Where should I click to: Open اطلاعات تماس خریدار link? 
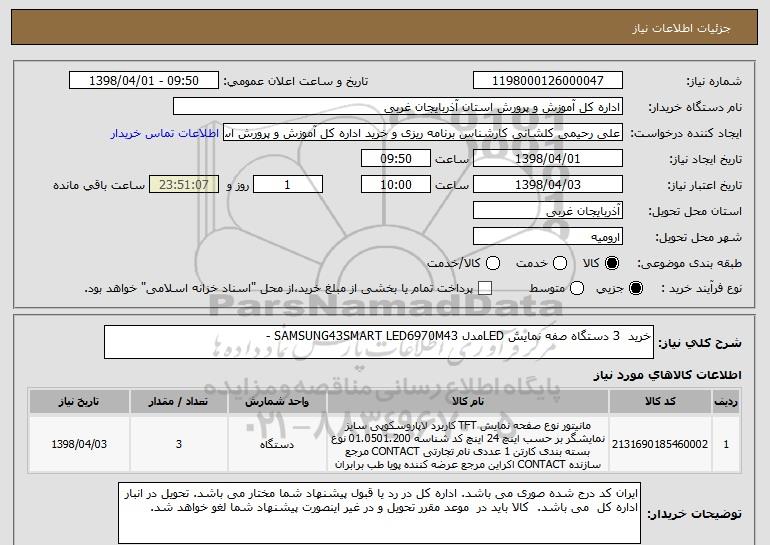pyautogui.click(x=165, y=133)
